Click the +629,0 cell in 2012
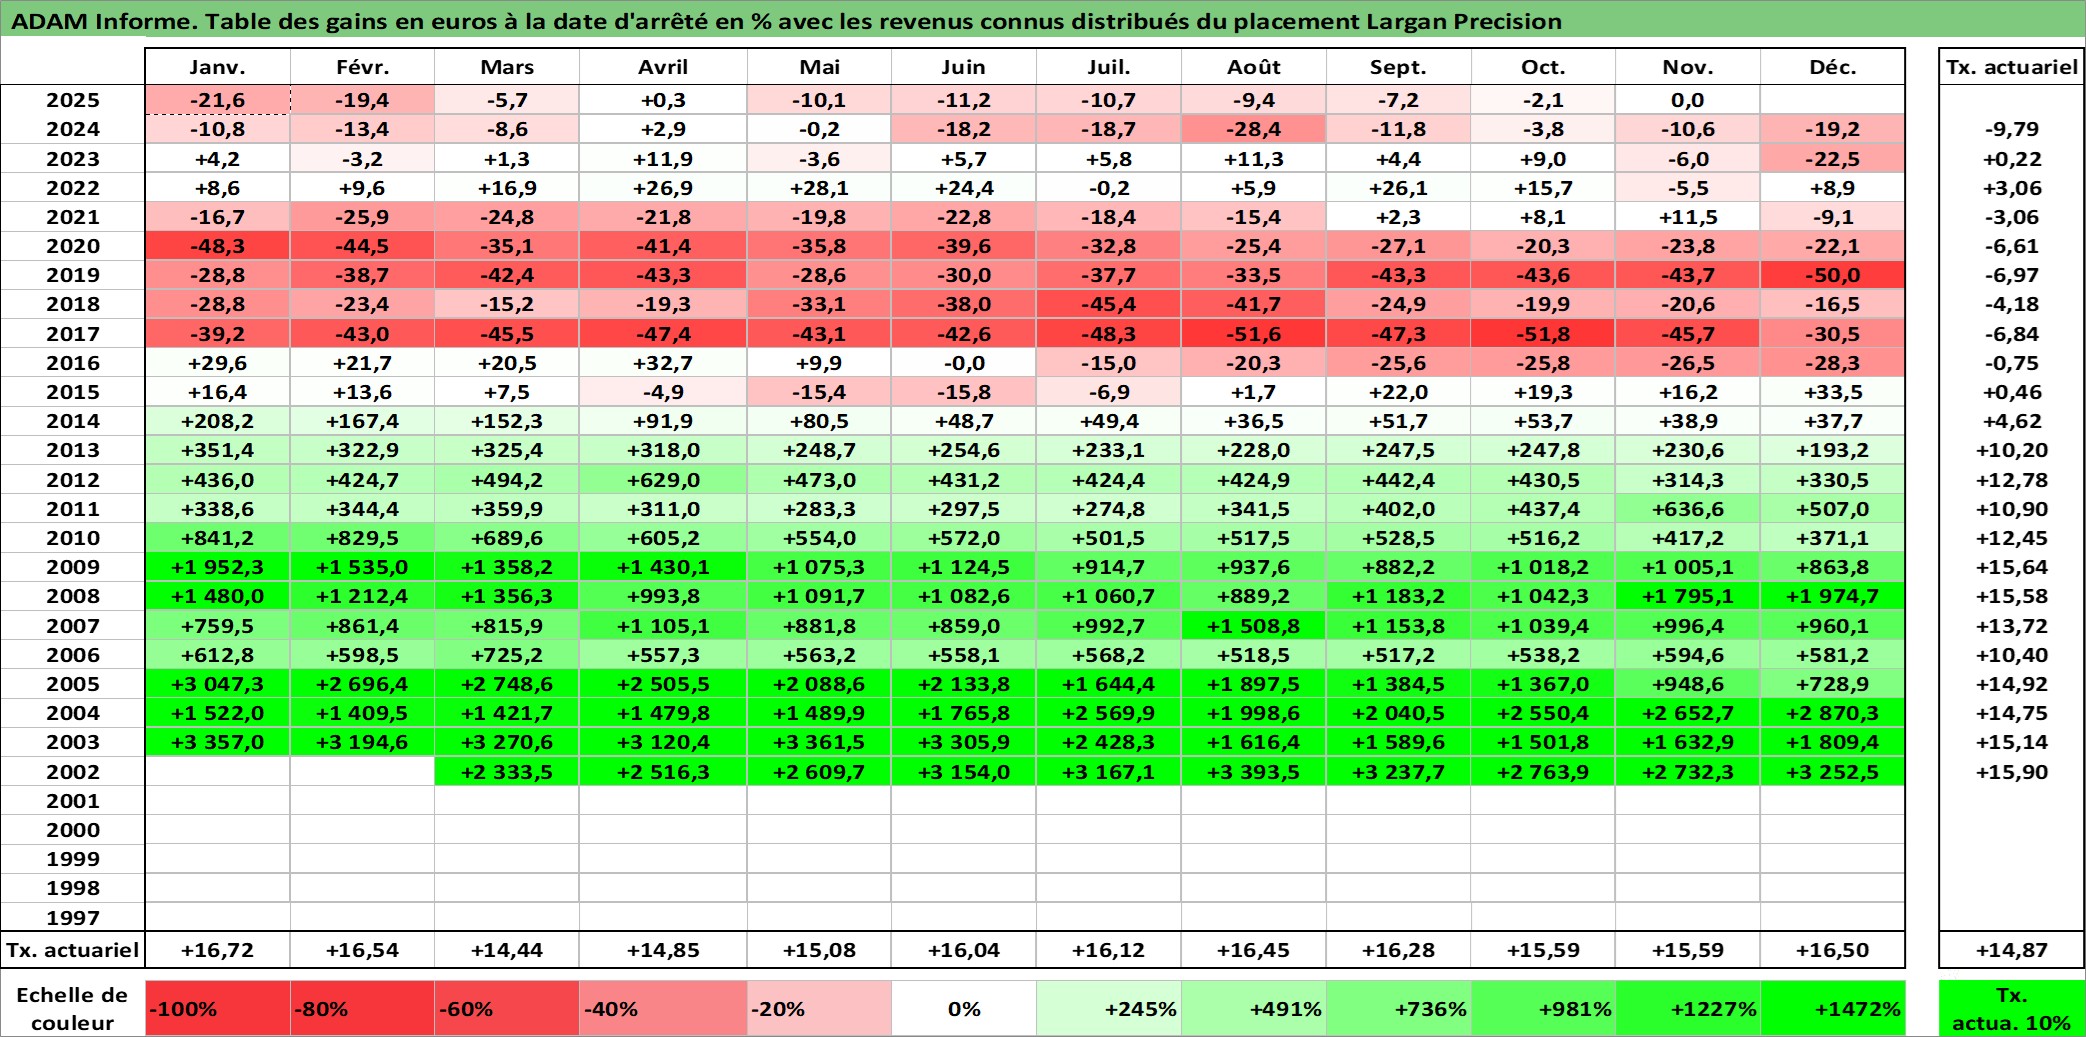This screenshot has height=1037, width=2086. pyautogui.click(x=663, y=480)
